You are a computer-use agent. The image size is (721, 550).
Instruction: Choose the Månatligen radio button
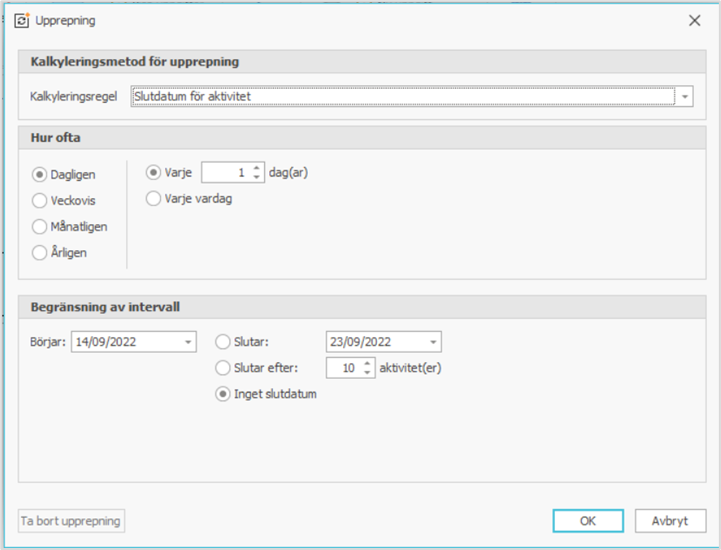pyautogui.click(x=40, y=226)
